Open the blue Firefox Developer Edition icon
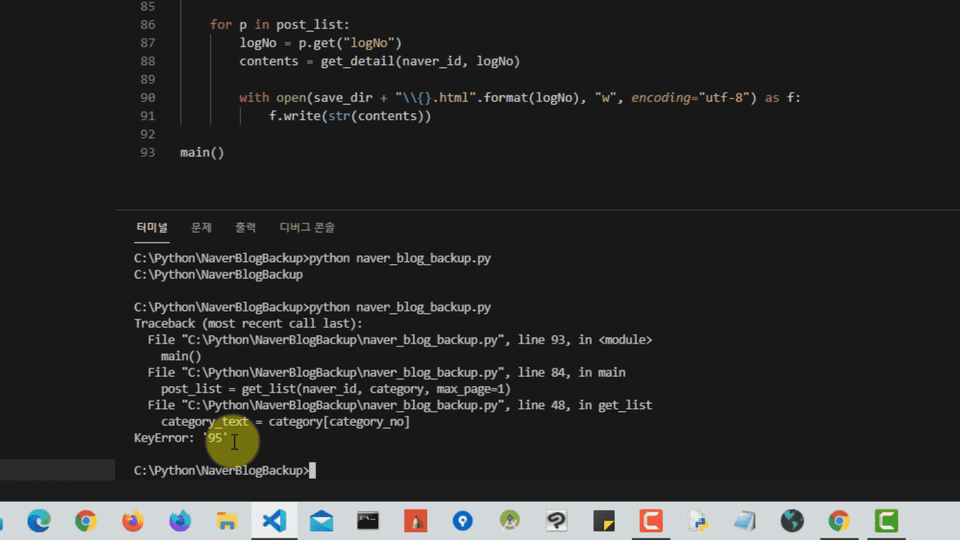 click(x=180, y=520)
